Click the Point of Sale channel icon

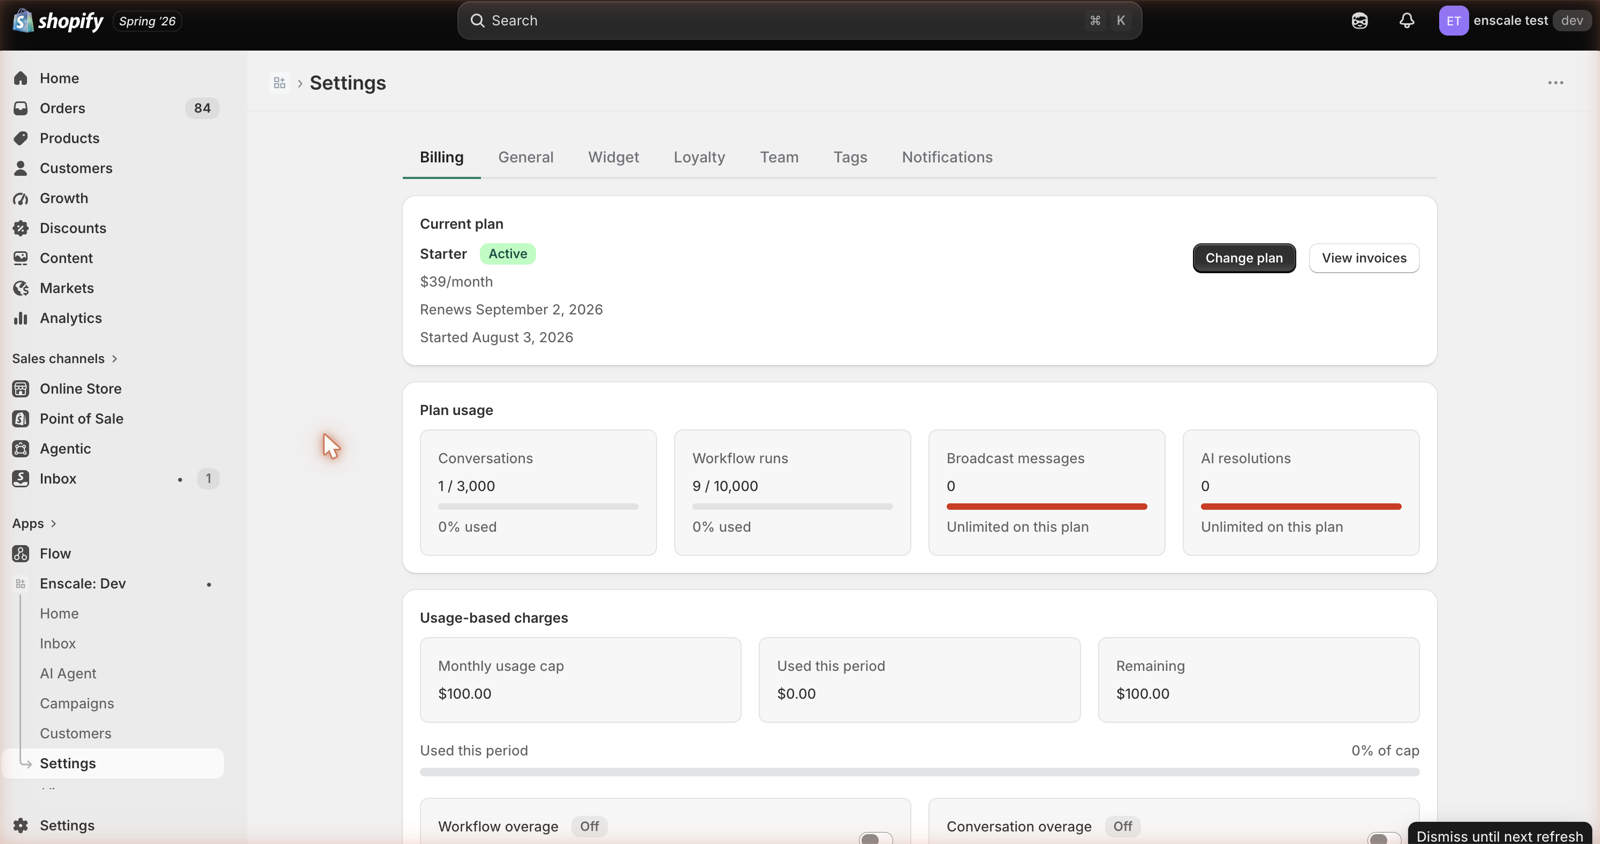click(x=21, y=418)
